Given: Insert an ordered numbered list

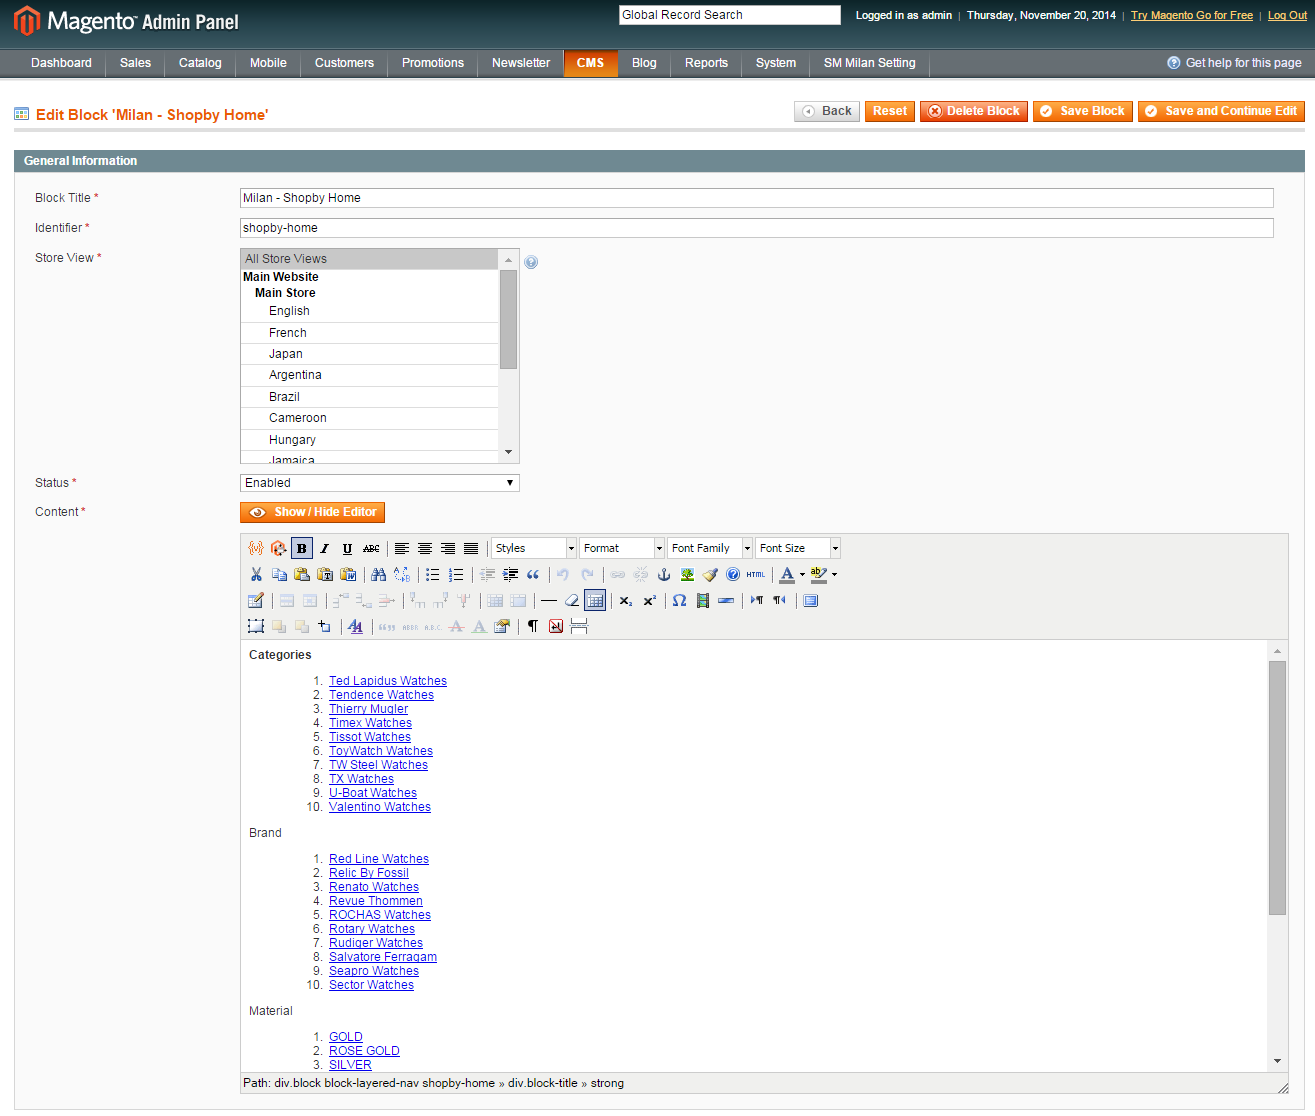Looking at the screenshot, I should tap(456, 574).
